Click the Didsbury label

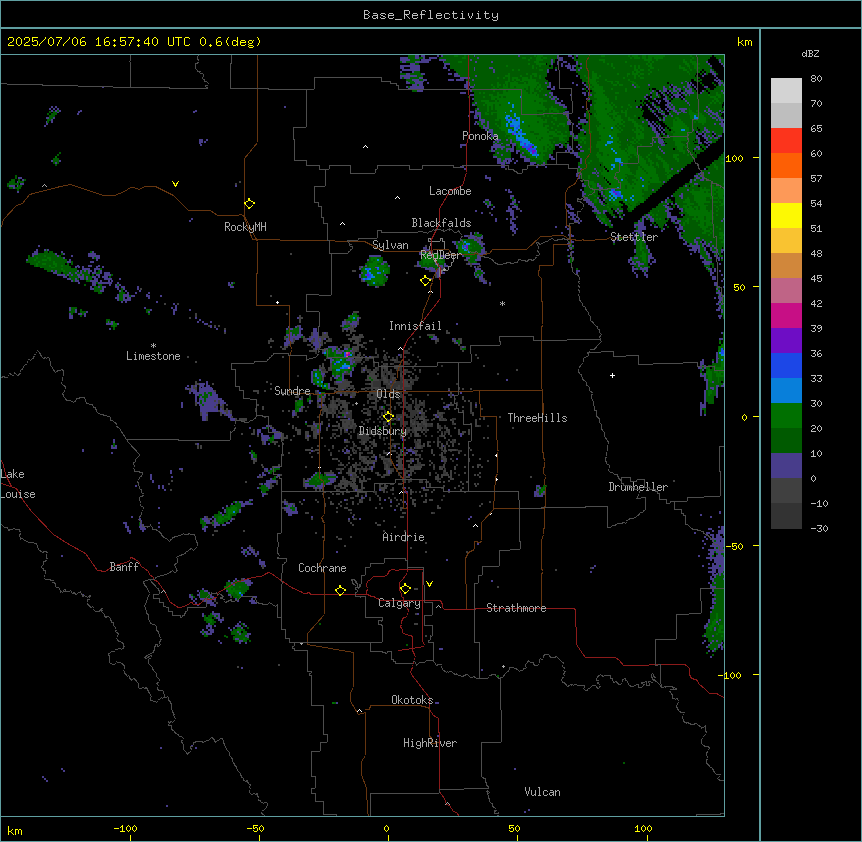[x=383, y=431]
